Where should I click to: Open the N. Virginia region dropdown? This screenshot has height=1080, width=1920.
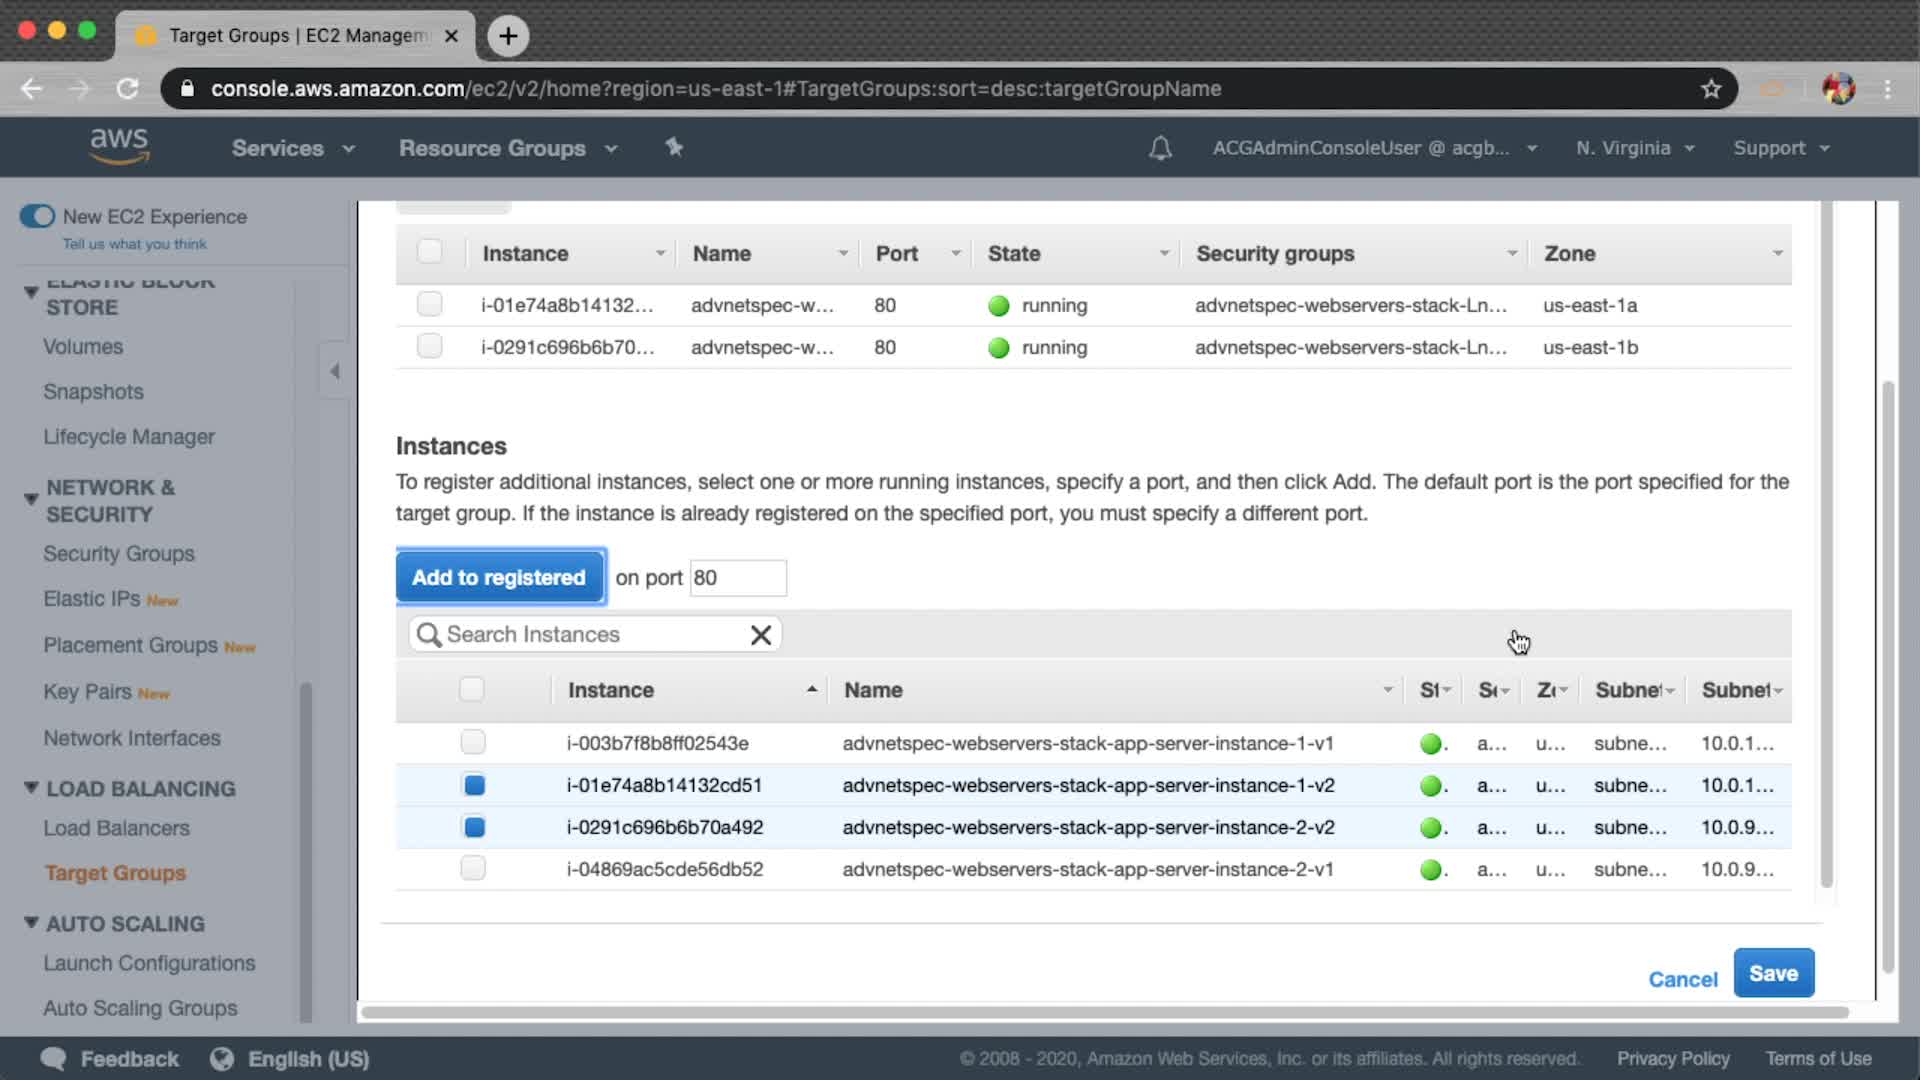1634,148
